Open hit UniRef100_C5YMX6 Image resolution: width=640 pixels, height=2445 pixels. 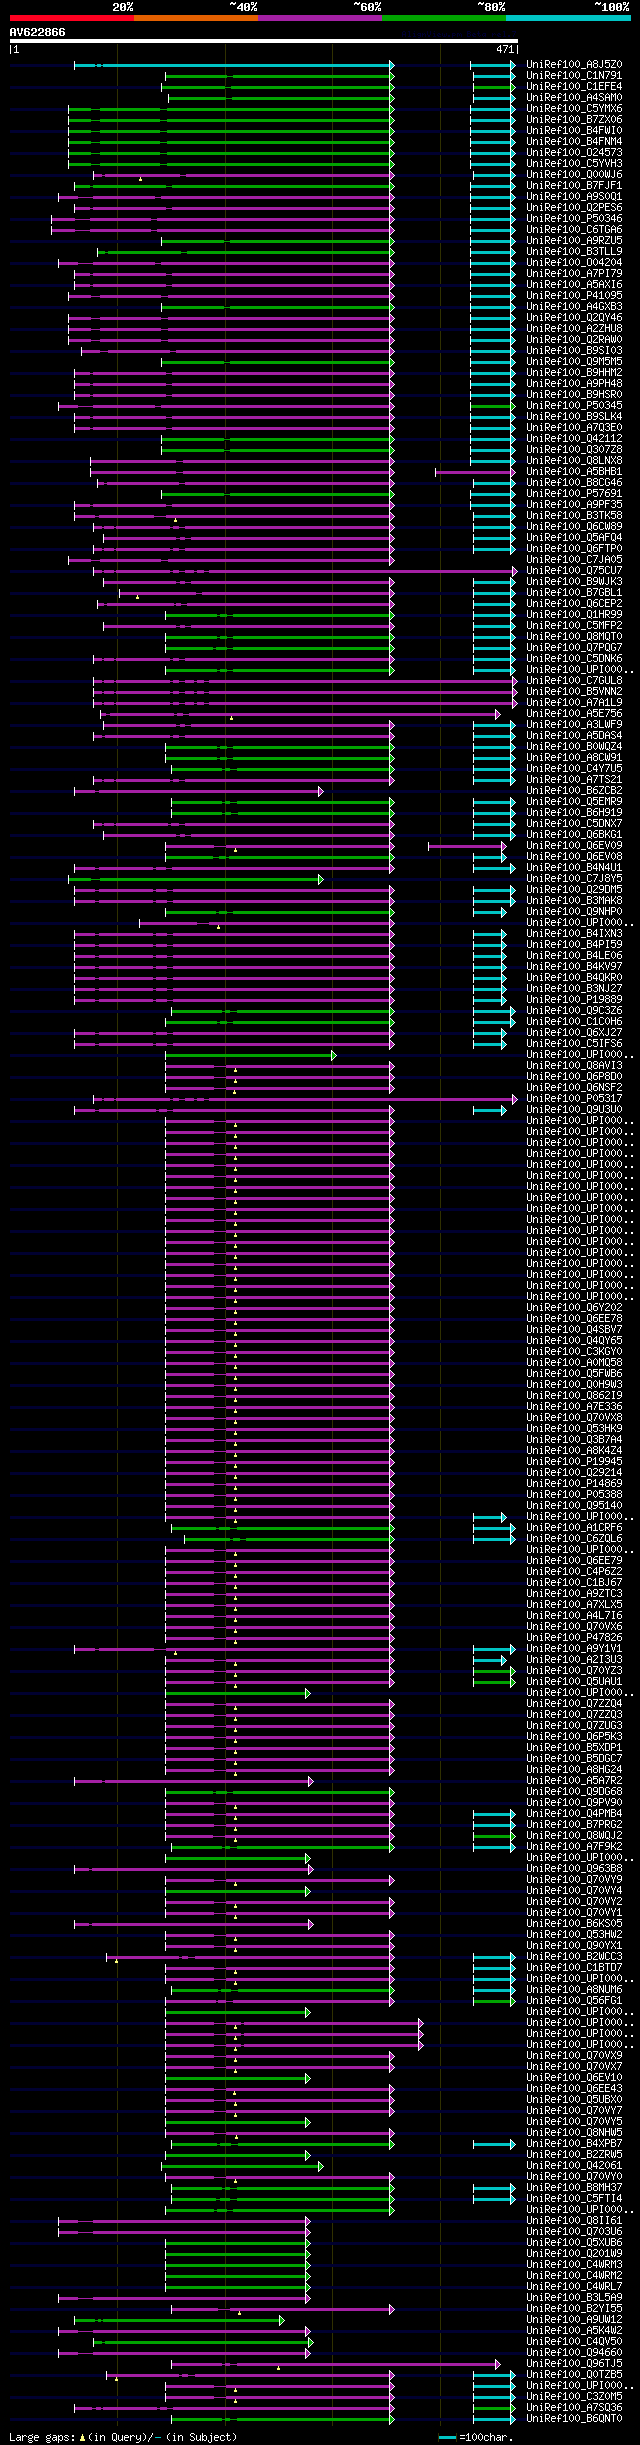coord(574,109)
